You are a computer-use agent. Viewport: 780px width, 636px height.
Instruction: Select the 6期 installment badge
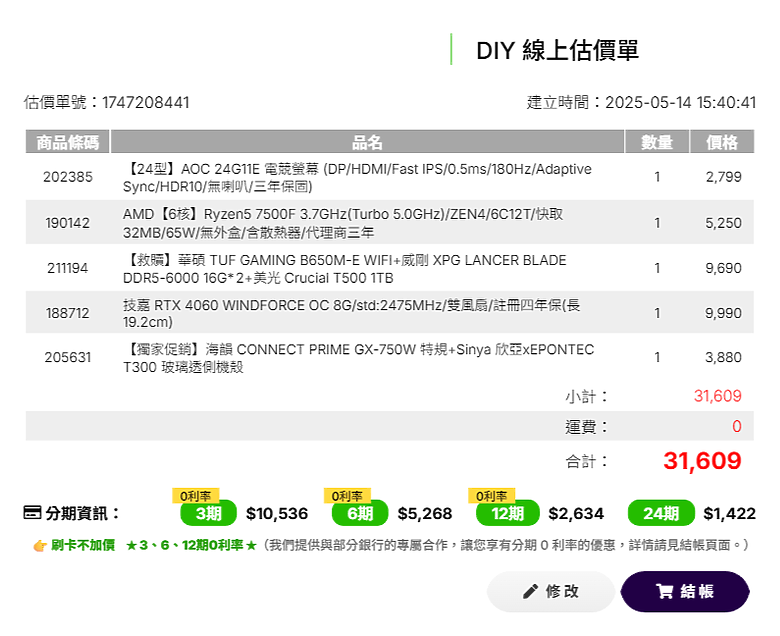pyautogui.click(x=360, y=513)
